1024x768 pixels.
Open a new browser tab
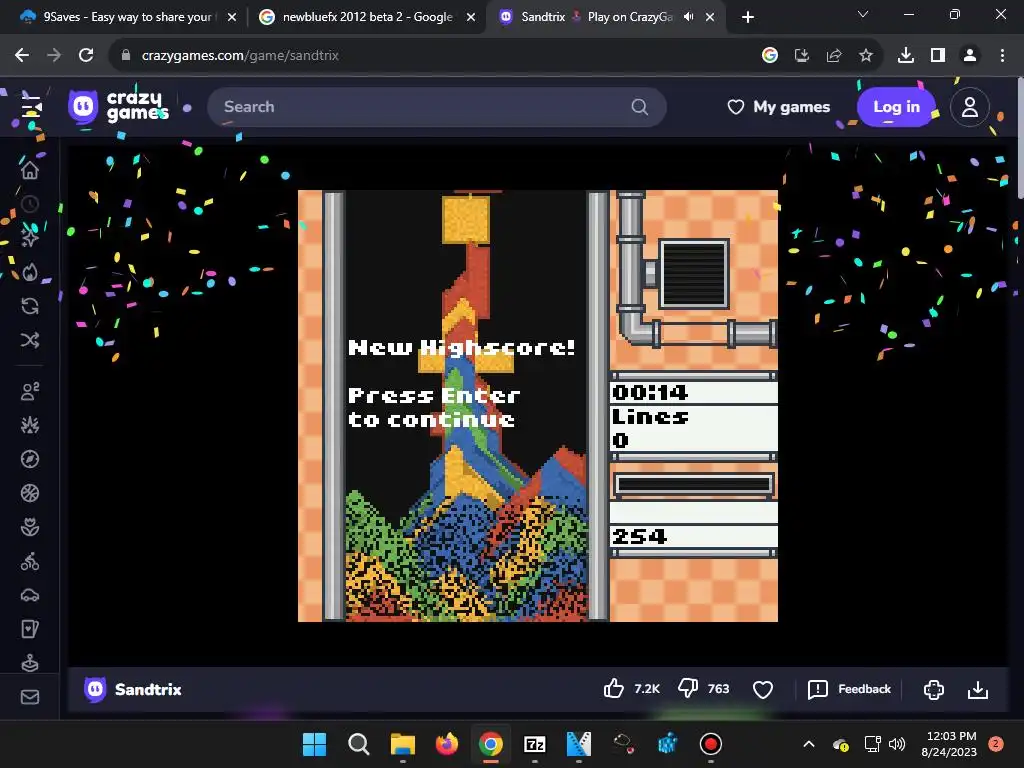coord(748,17)
